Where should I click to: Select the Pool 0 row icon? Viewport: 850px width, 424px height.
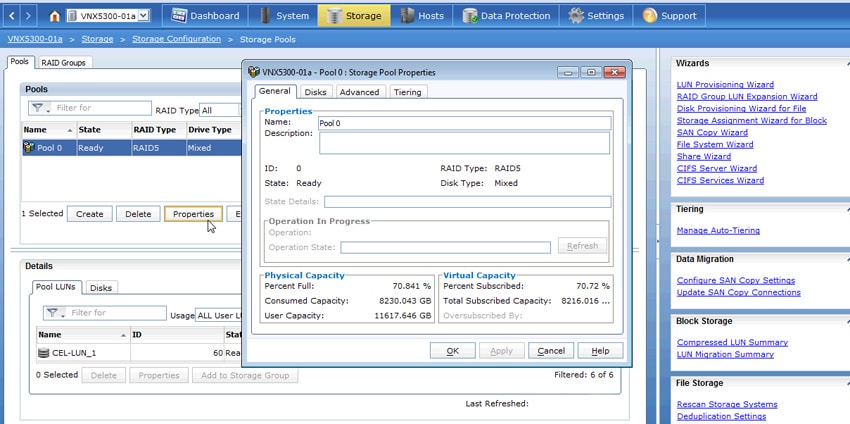coord(29,147)
